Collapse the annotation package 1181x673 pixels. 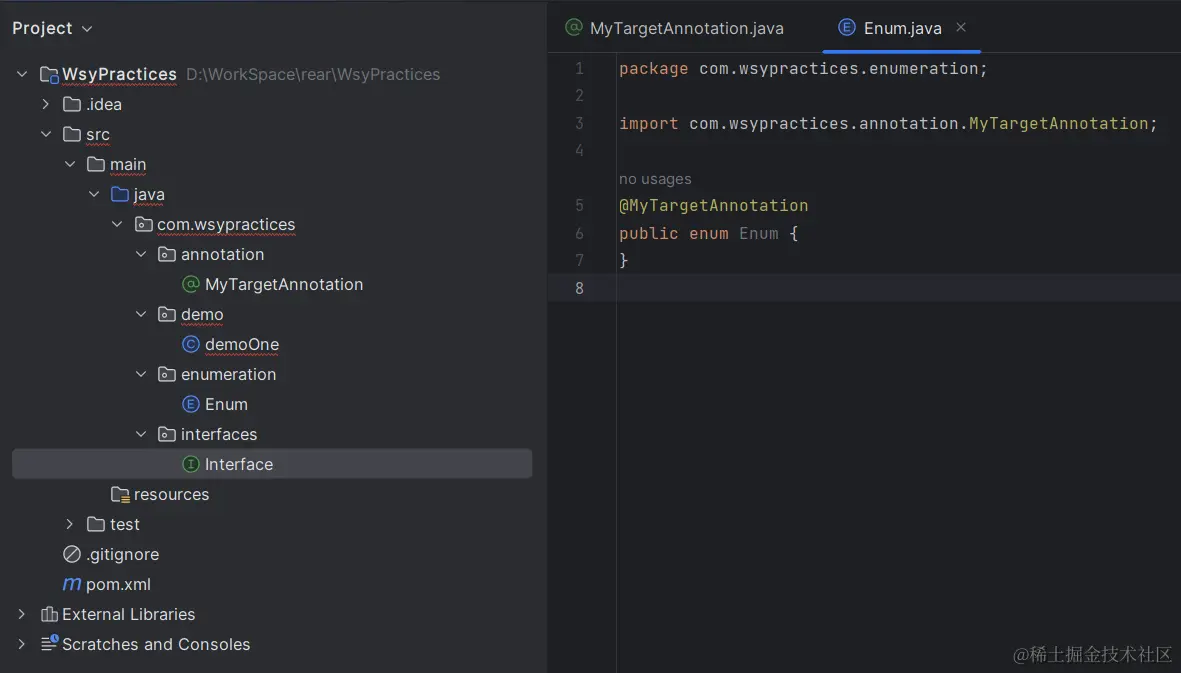pyautogui.click(x=141, y=254)
